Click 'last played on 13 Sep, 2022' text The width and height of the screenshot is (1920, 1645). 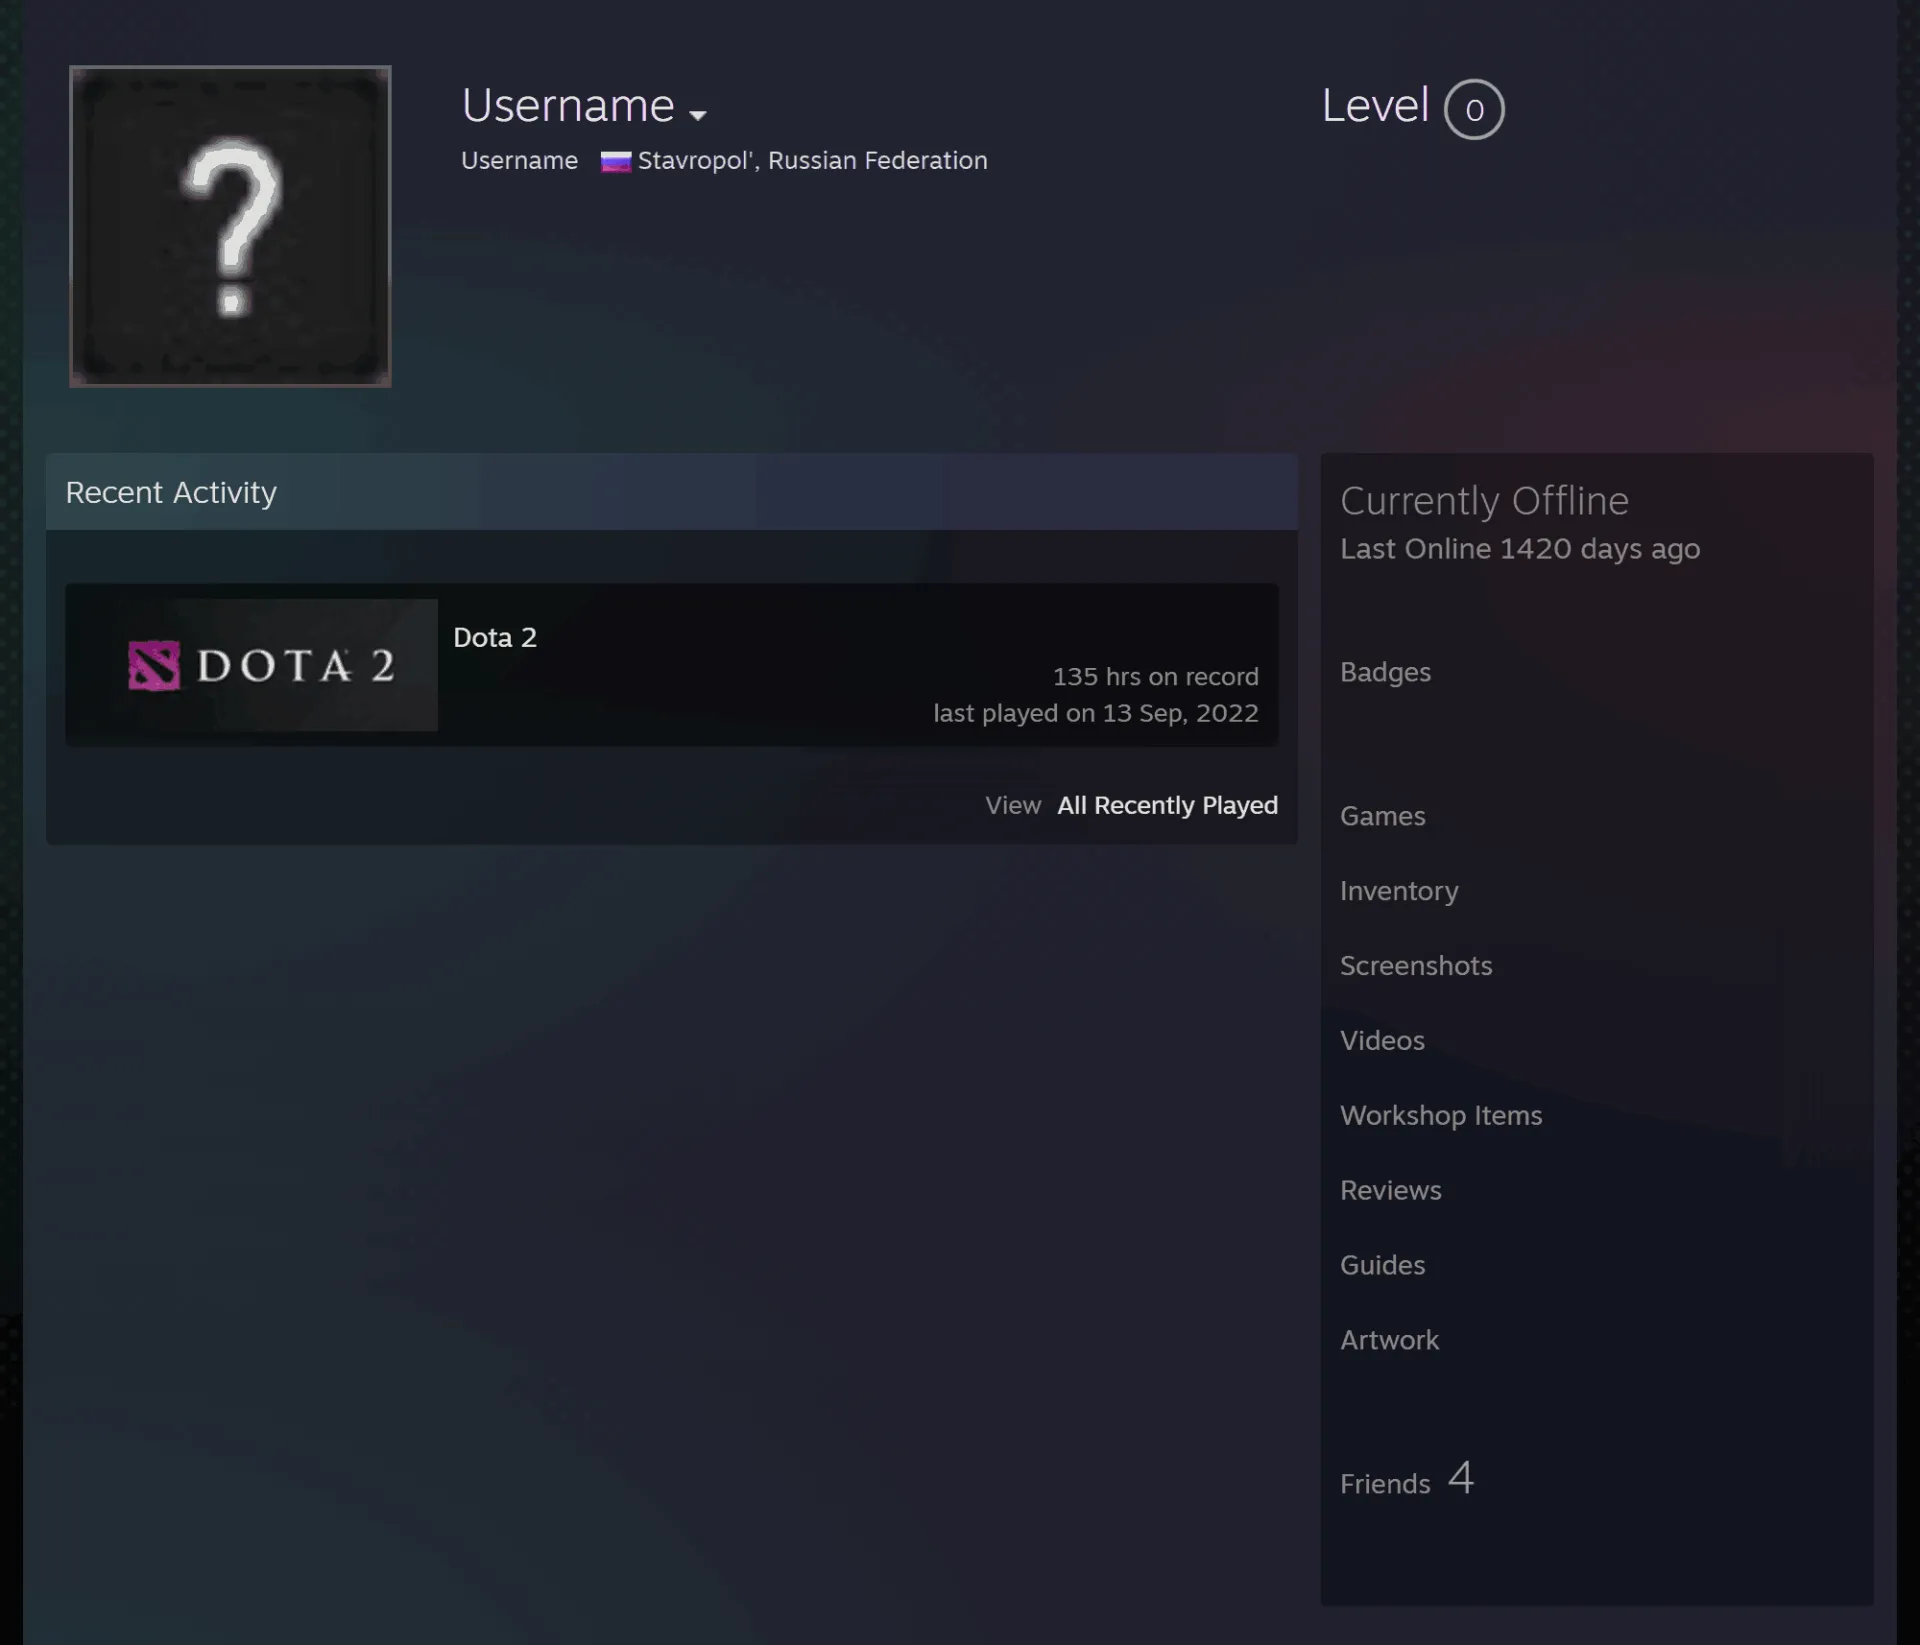(x=1096, y=713)
